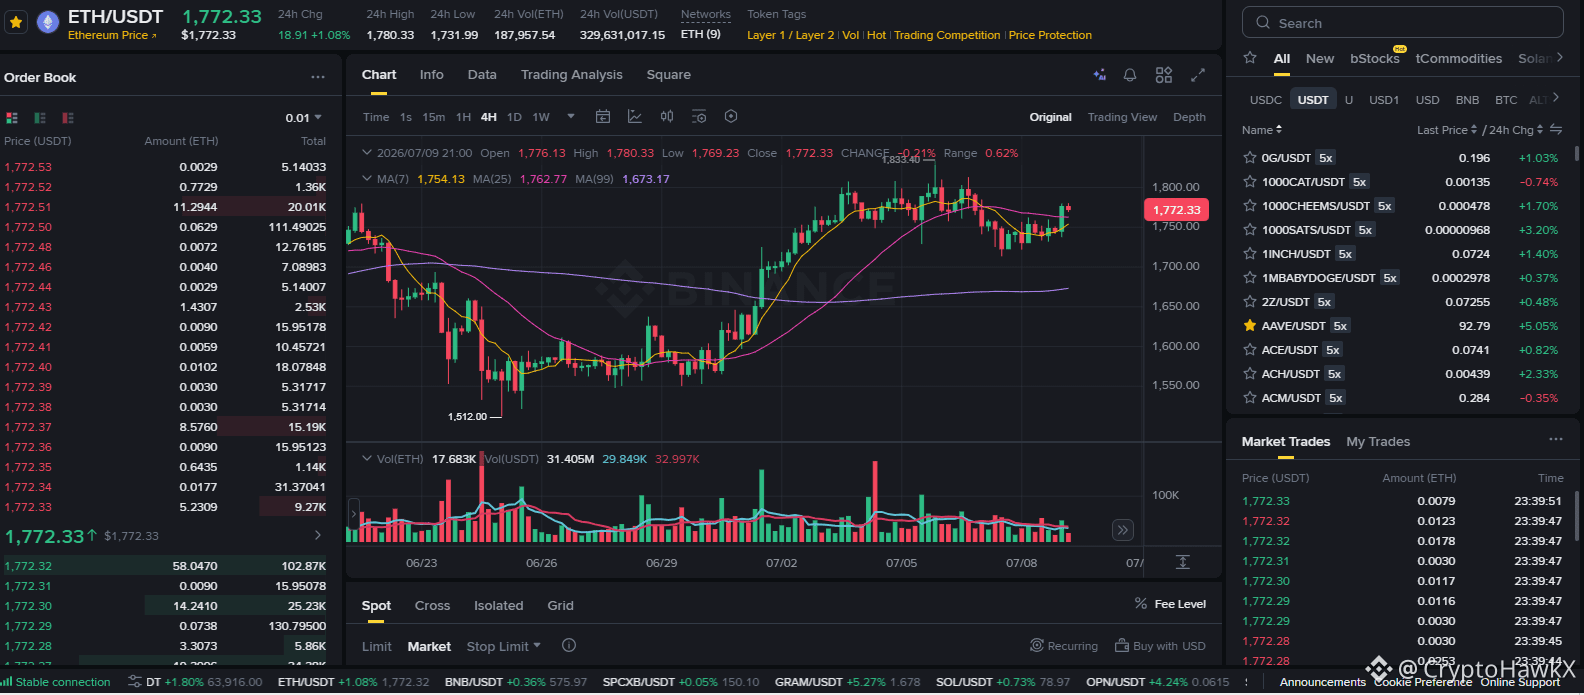
Task: Select the 1D time interval
Action: coord(514,117)
